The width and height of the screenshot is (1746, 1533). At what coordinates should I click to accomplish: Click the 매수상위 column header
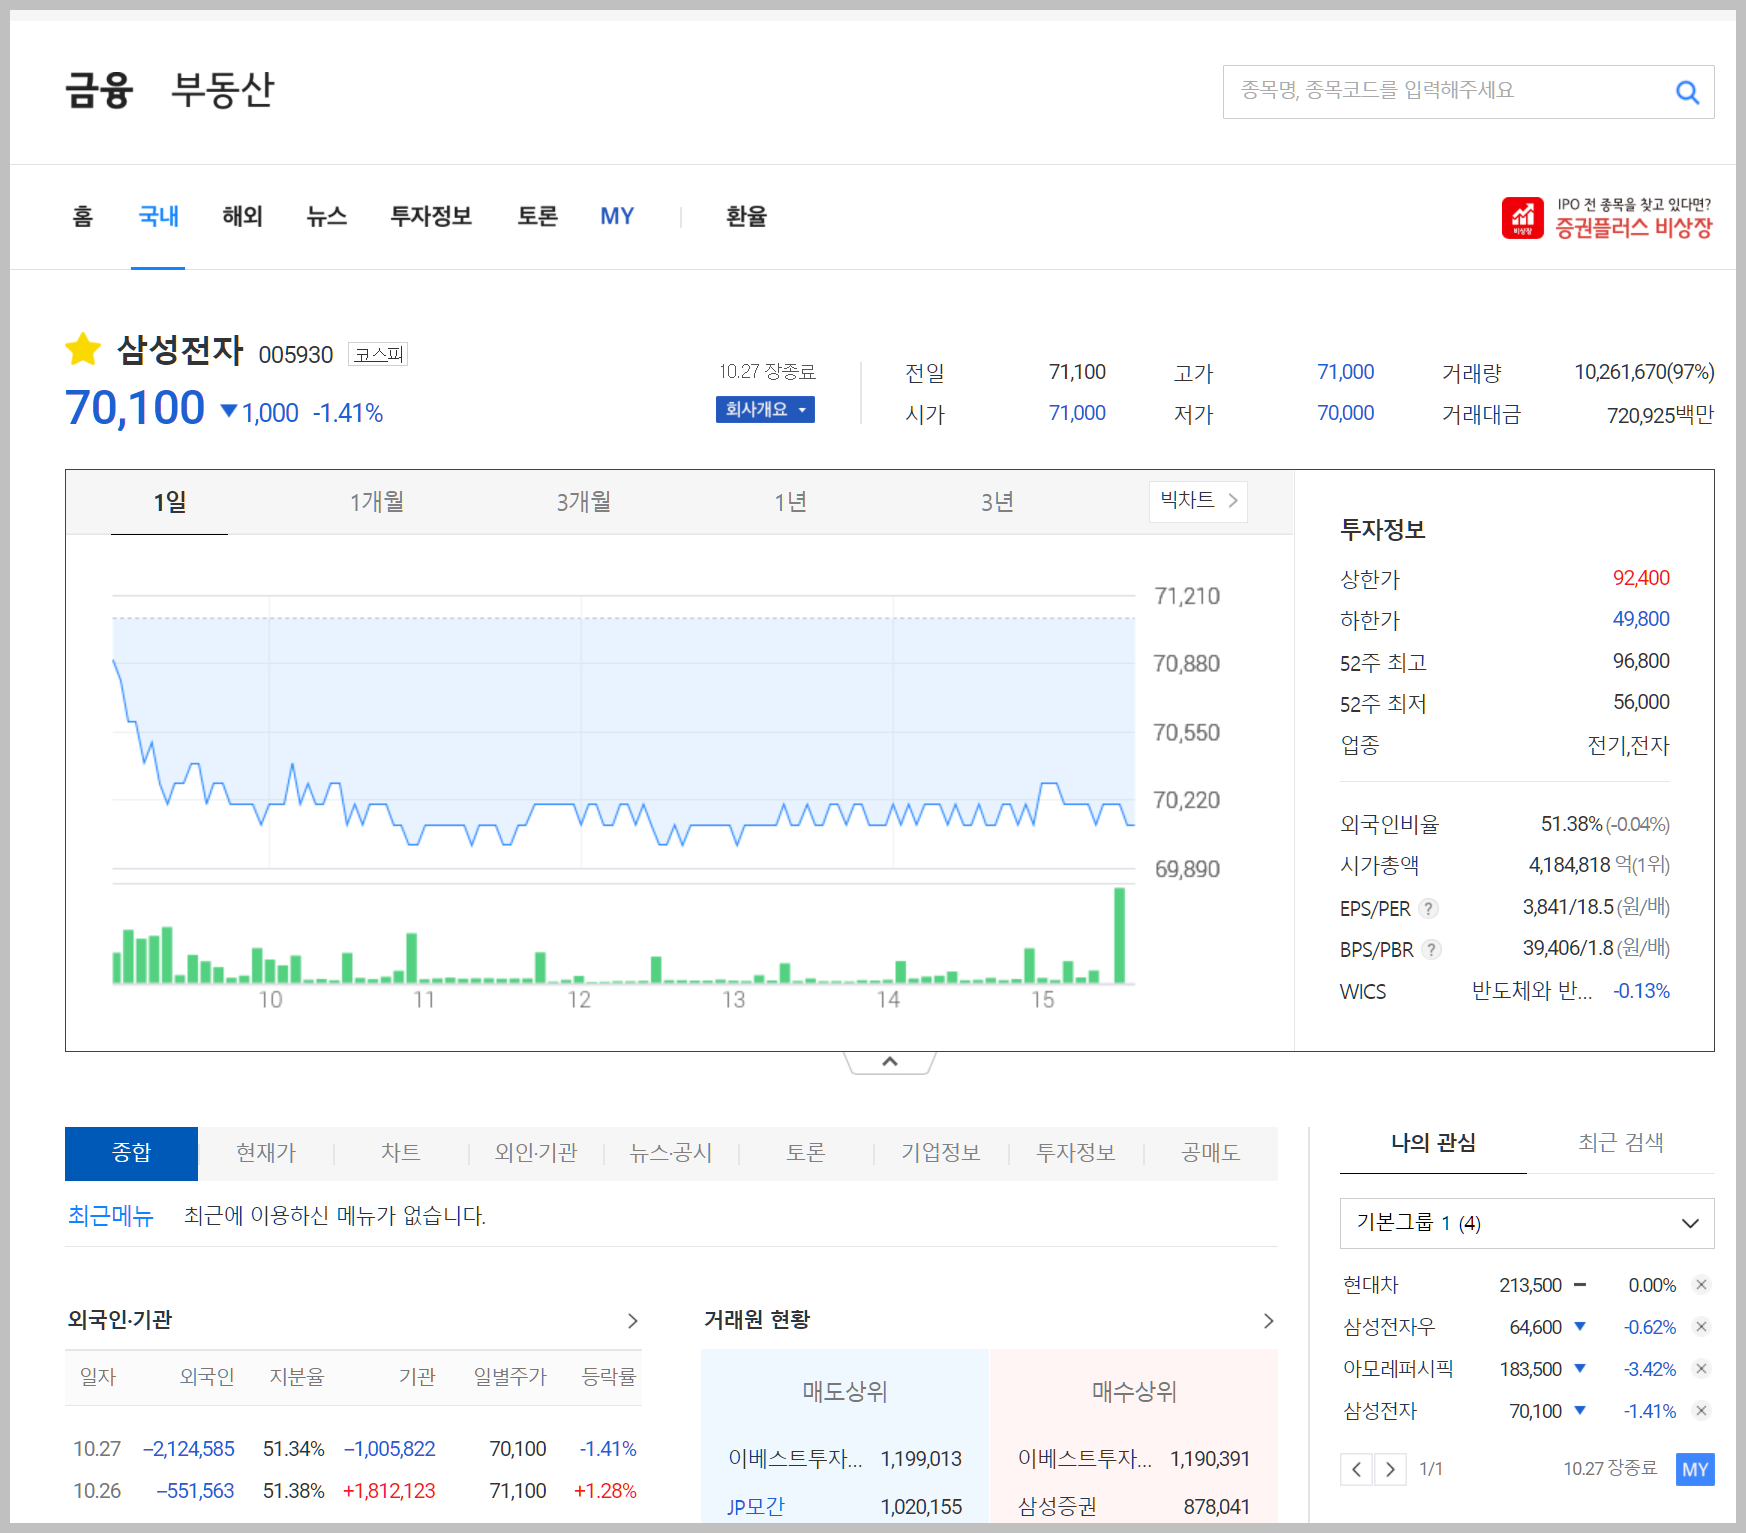1134,1392
